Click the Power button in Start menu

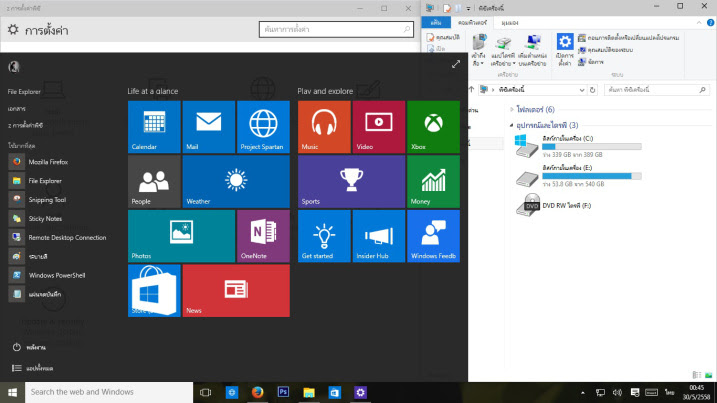click(29, 347)
